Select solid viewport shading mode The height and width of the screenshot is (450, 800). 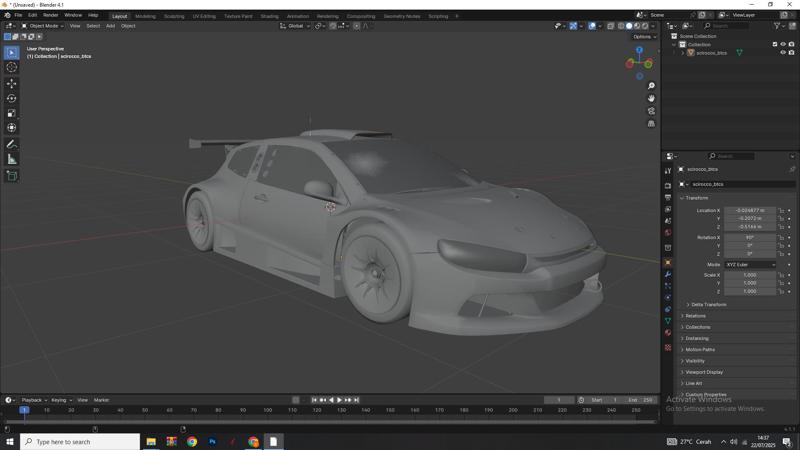[x=629, y=26]
